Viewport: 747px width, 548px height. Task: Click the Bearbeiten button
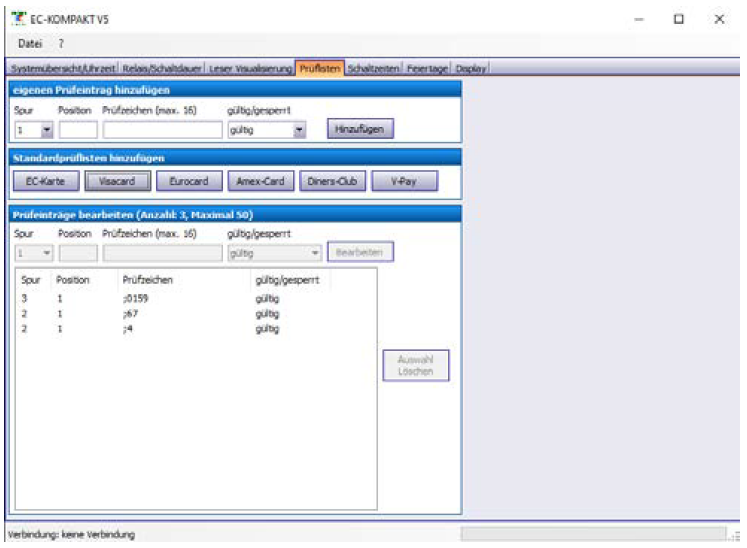[360, 252]
